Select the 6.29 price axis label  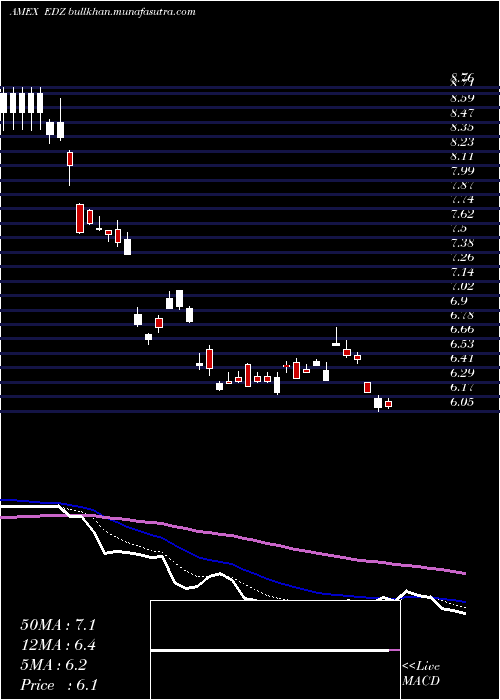point(462,373)
